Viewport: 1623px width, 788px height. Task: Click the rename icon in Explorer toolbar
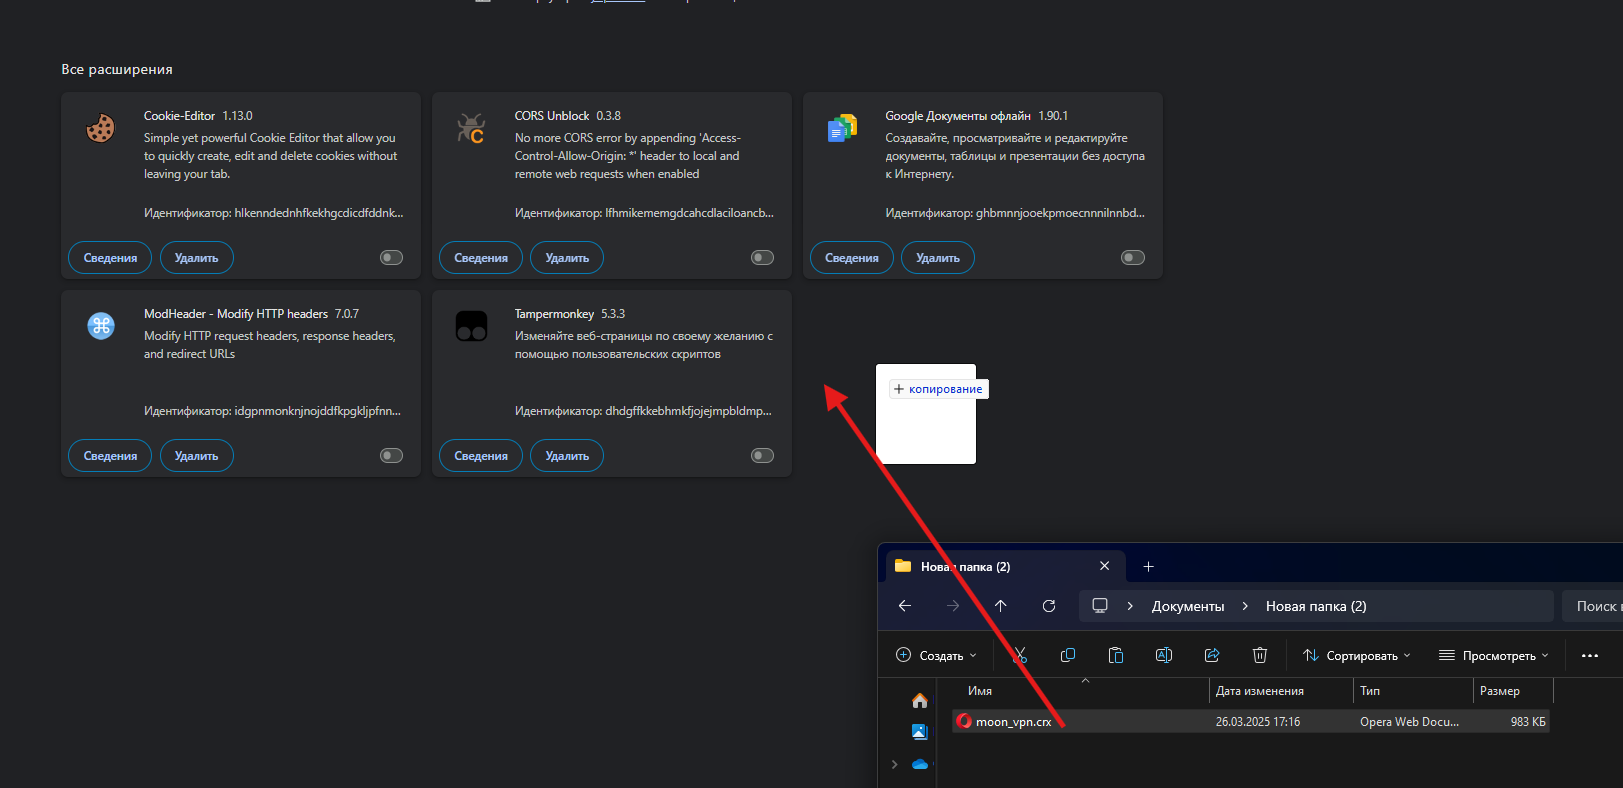click(1163, 655)
